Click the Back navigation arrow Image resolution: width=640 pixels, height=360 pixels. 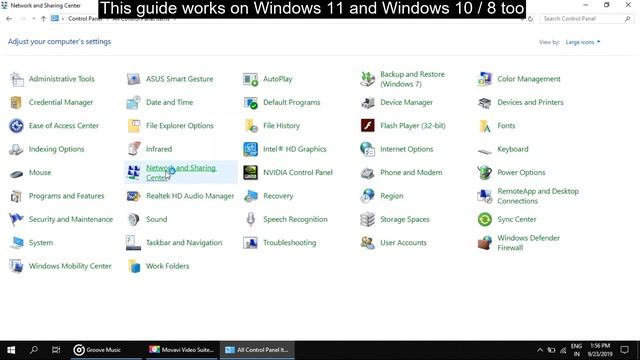click(x=9, y=19)
